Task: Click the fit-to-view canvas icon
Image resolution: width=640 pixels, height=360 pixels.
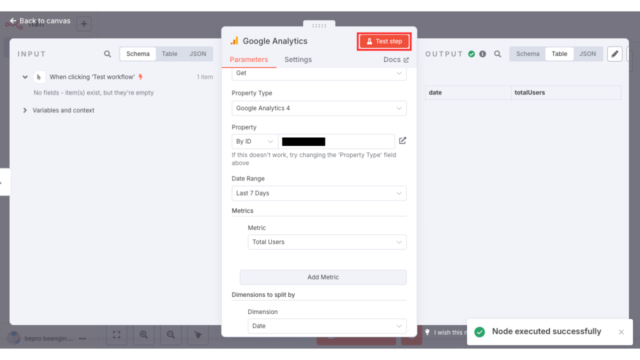Action: coord(117,335)
